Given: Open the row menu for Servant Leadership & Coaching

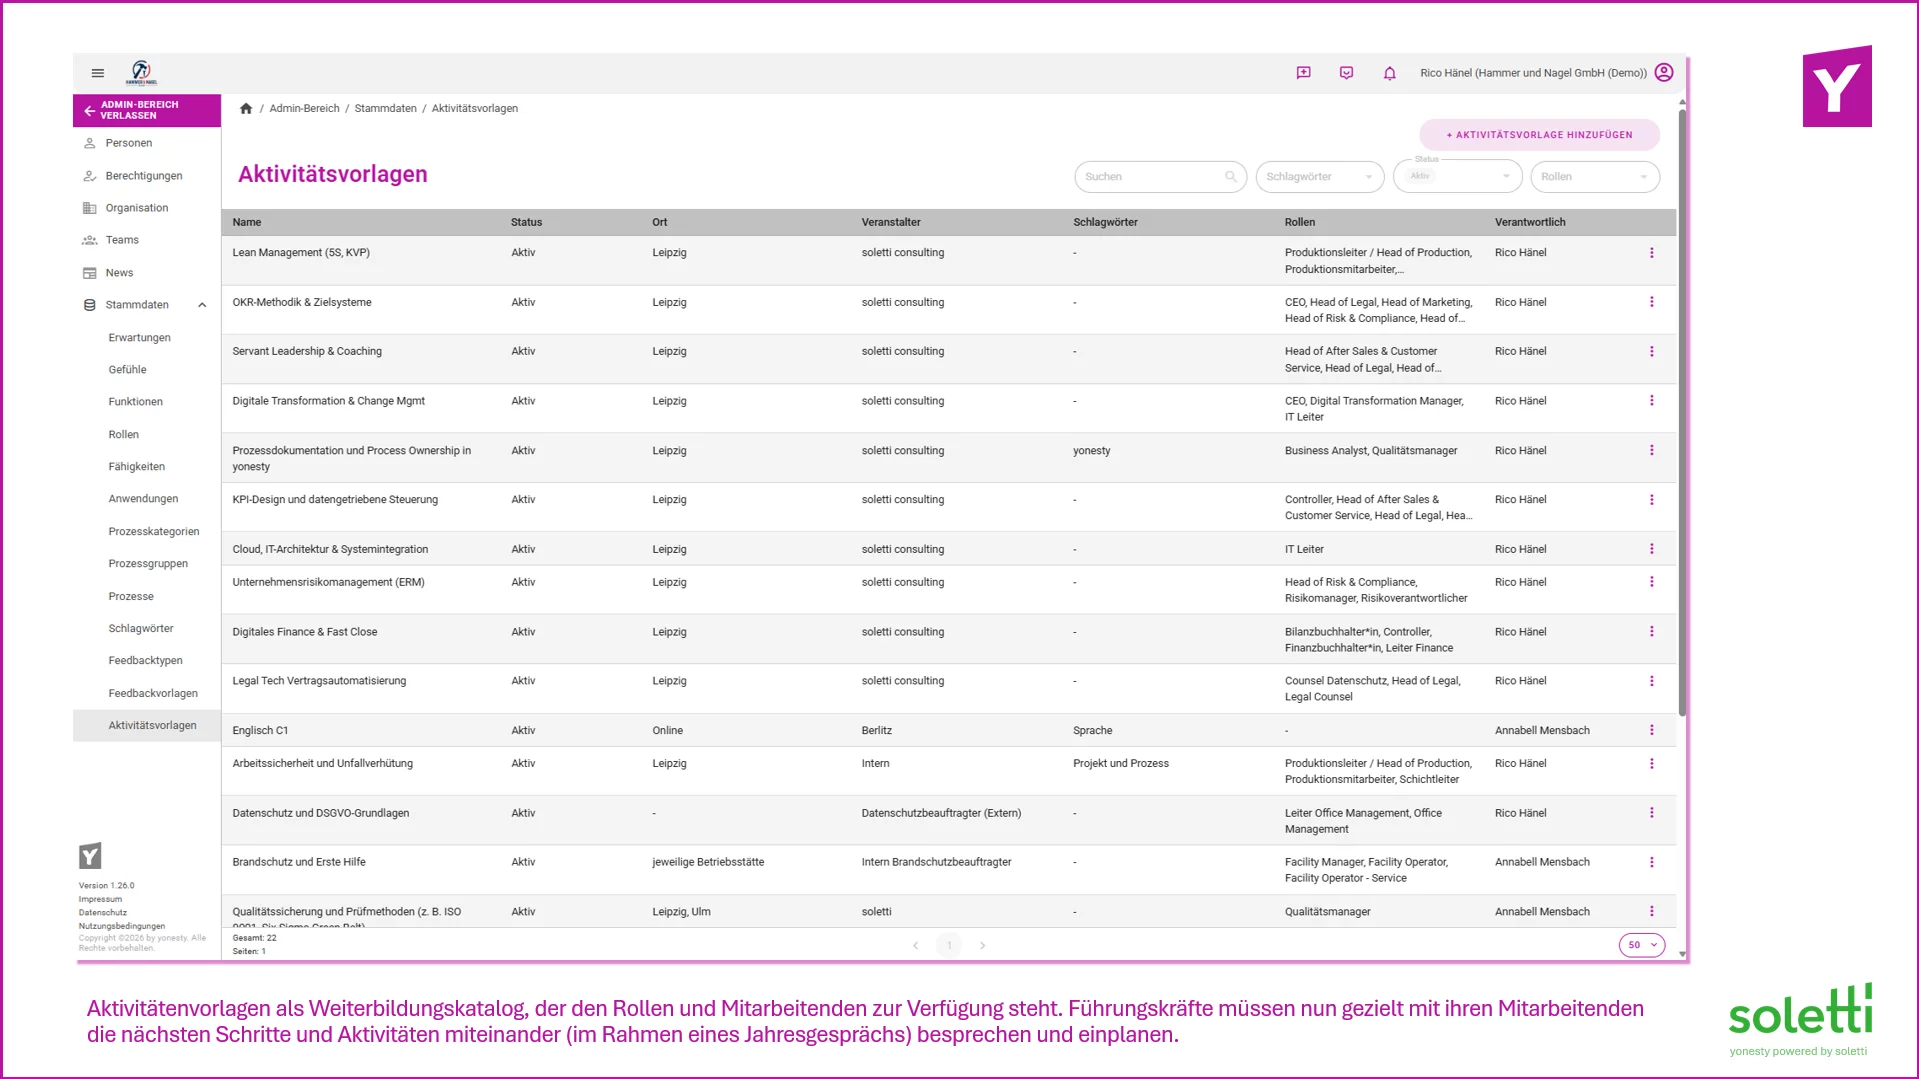Looking at the screenshot, I should coord(1651,351).
